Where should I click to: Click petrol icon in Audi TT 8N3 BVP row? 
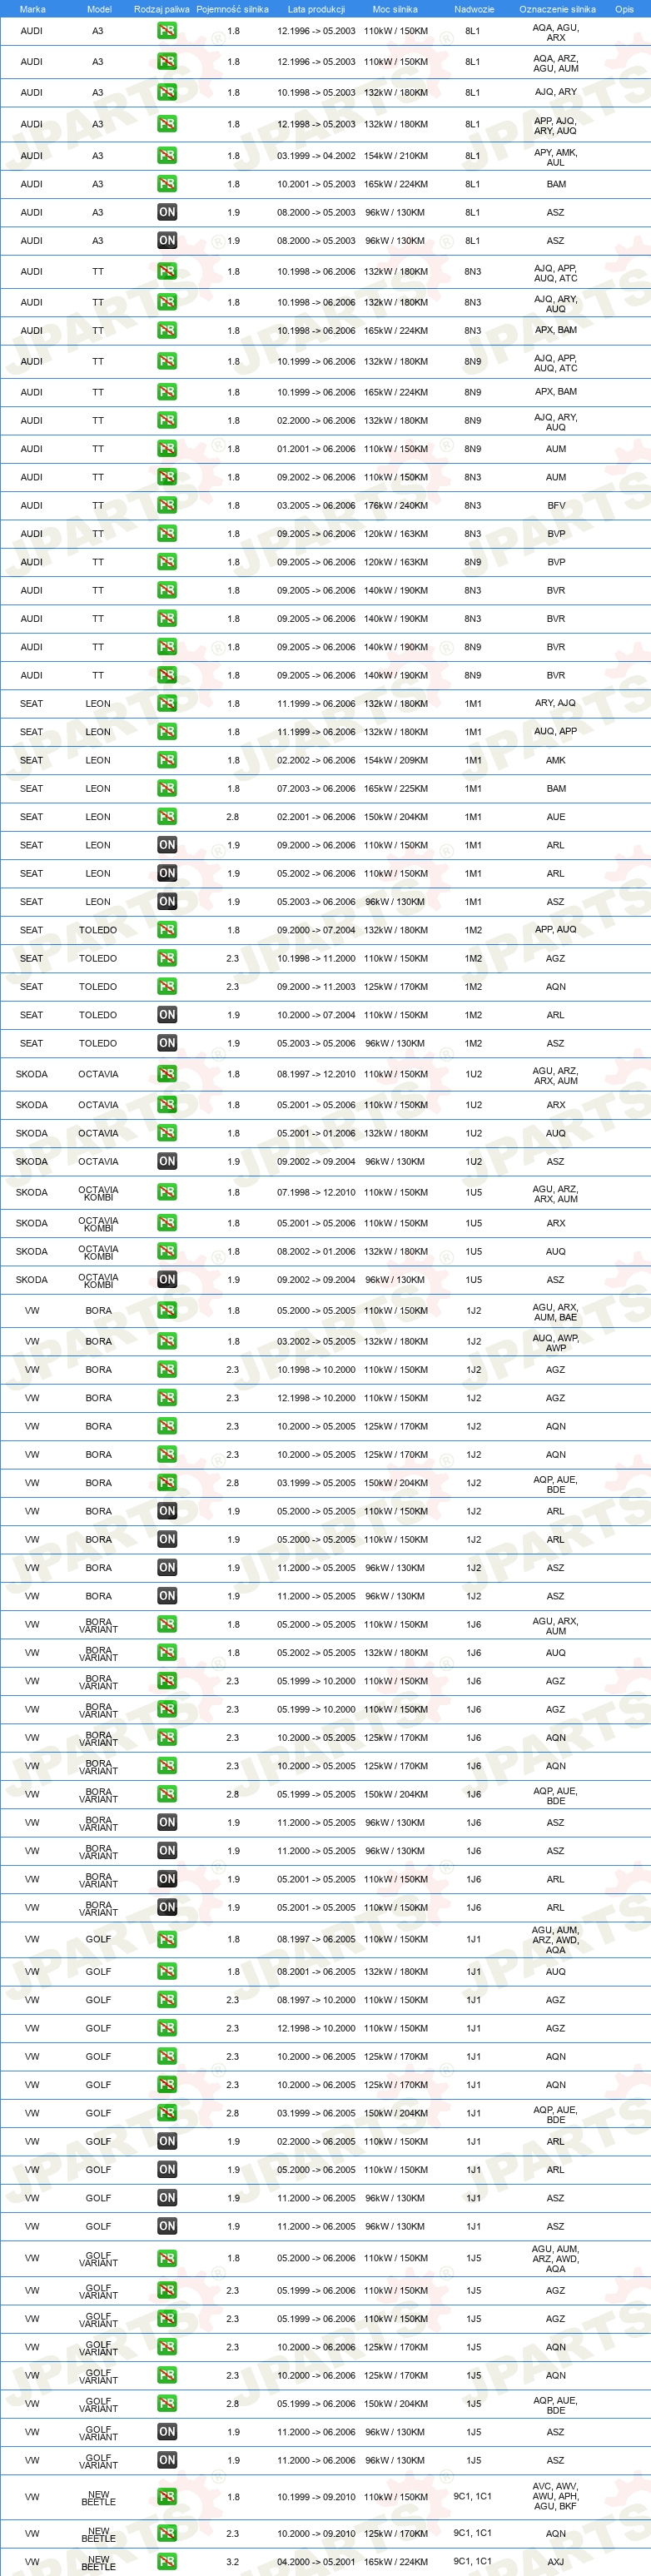(x=167, y=533)
